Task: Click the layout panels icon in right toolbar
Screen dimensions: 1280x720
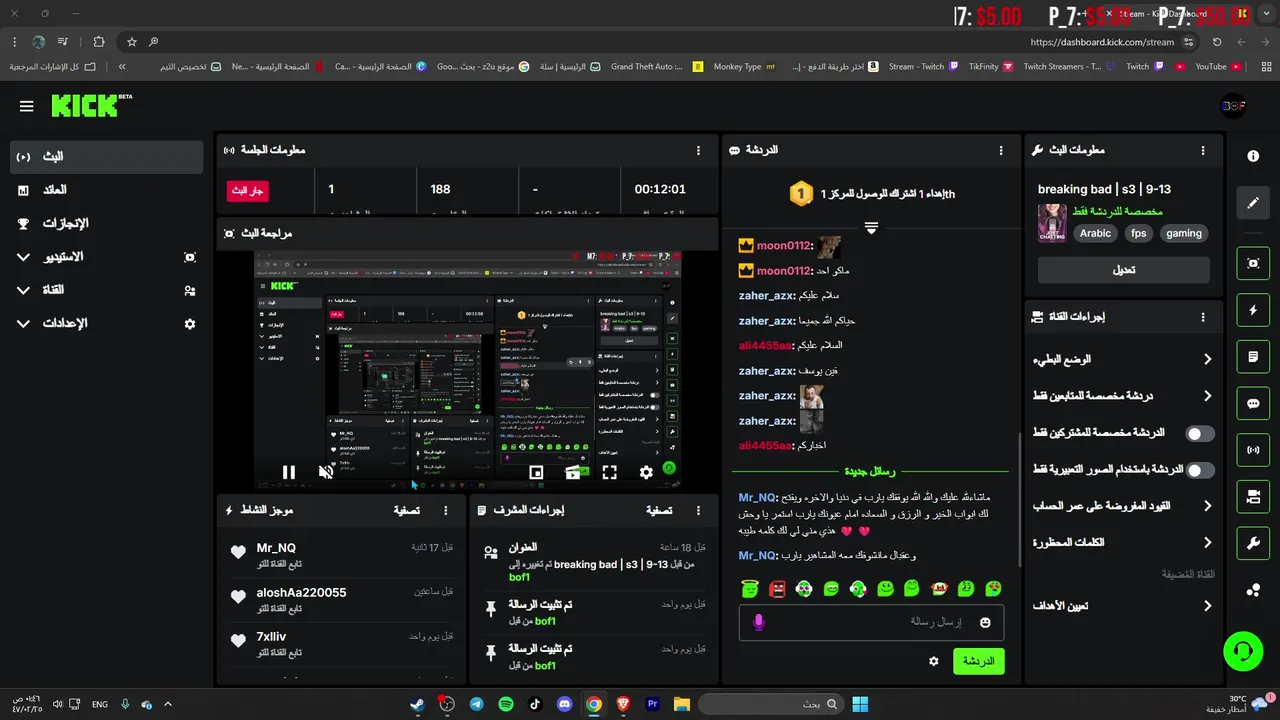Action: [1253, 497]
